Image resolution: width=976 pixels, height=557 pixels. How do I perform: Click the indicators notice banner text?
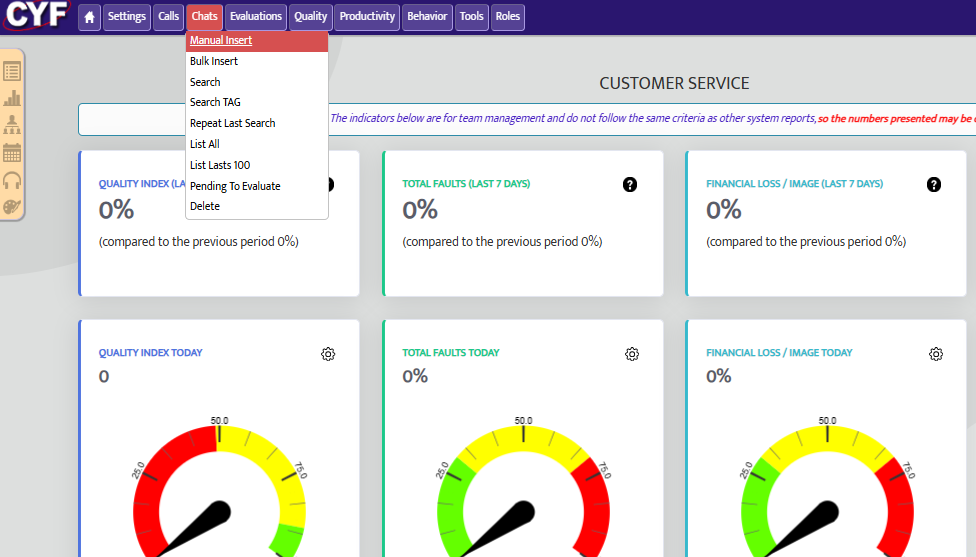[652, 118]
